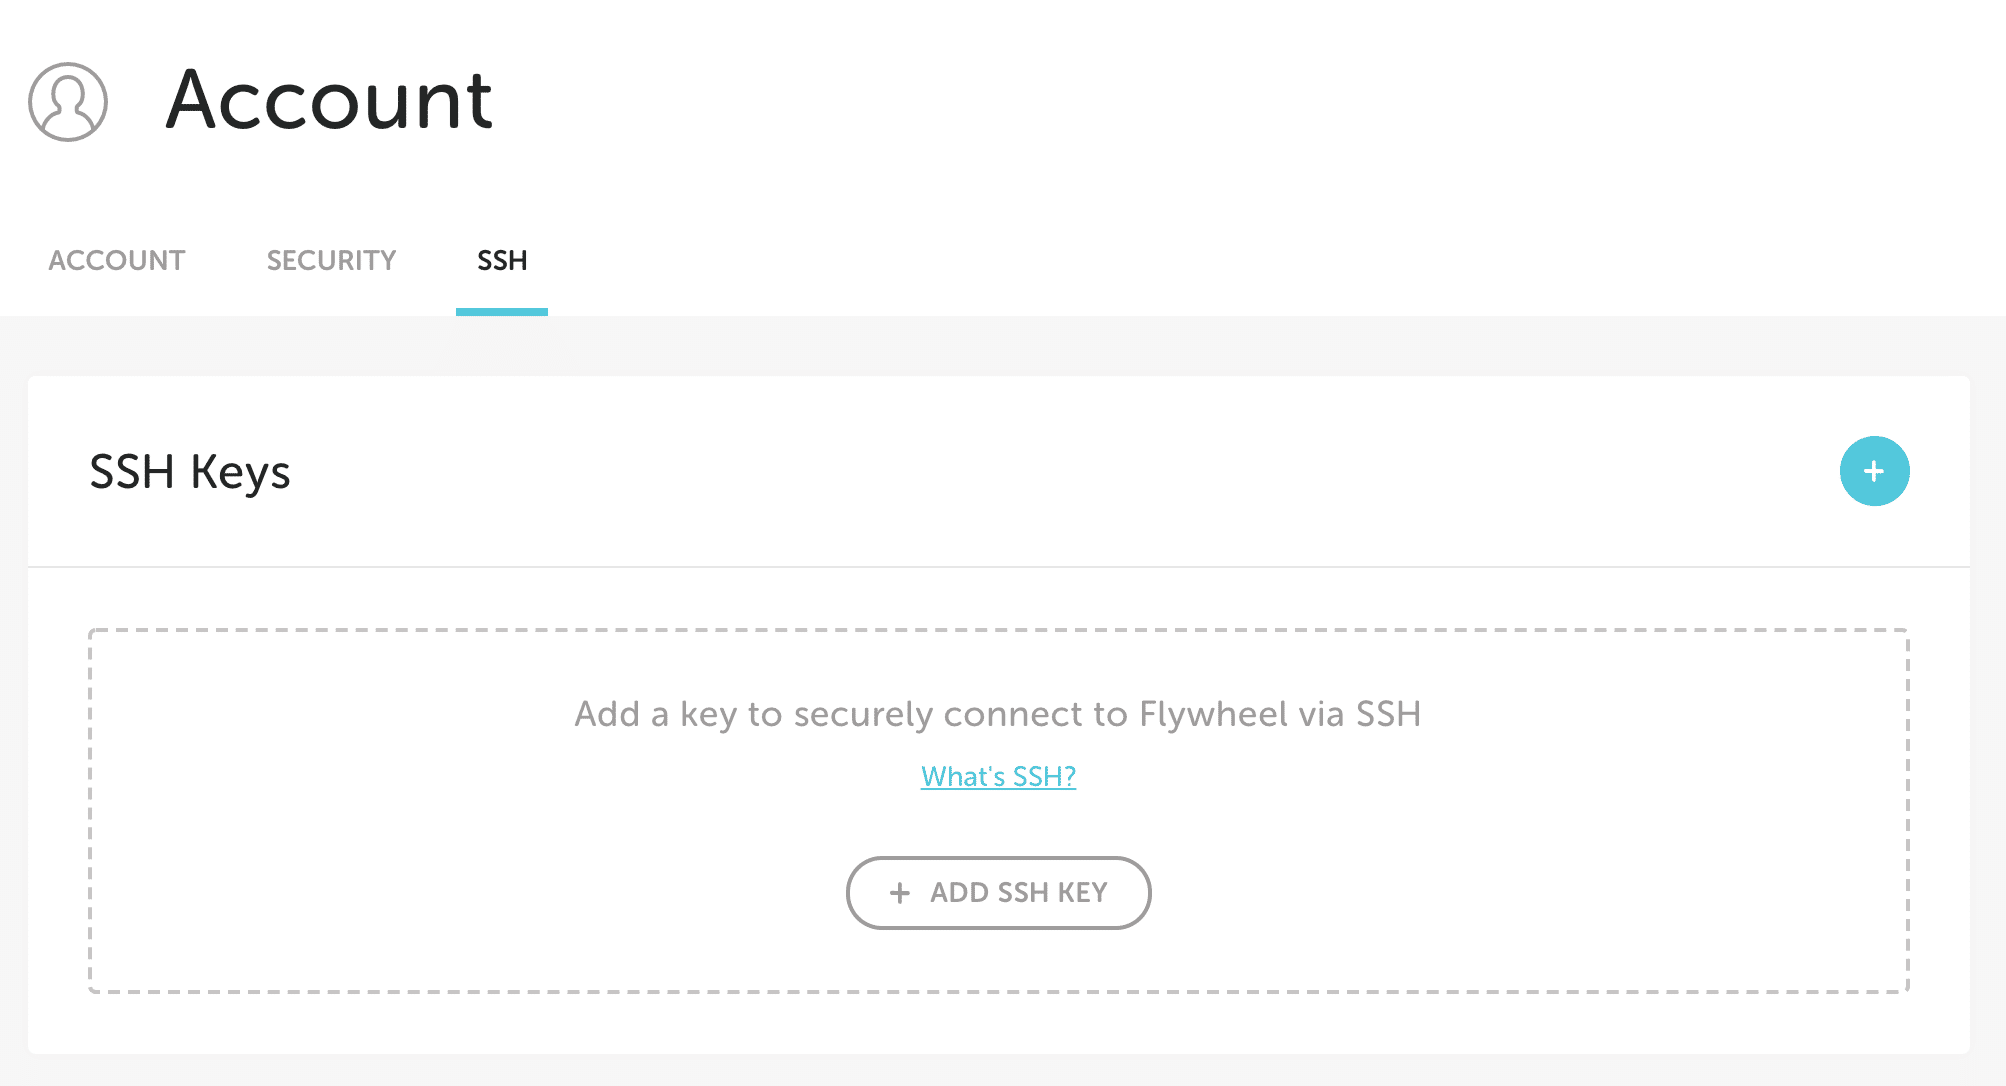Click the ADD SSH KEY button

click(x=998, y=893)
